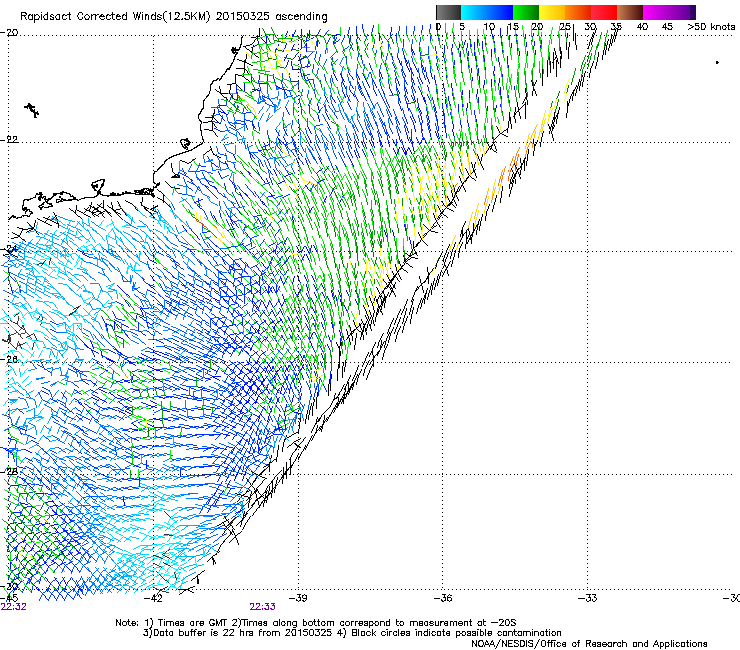740x650 pixels.
Task: Click the date '20150325 ascending' in title
Action: click(271, 17)
